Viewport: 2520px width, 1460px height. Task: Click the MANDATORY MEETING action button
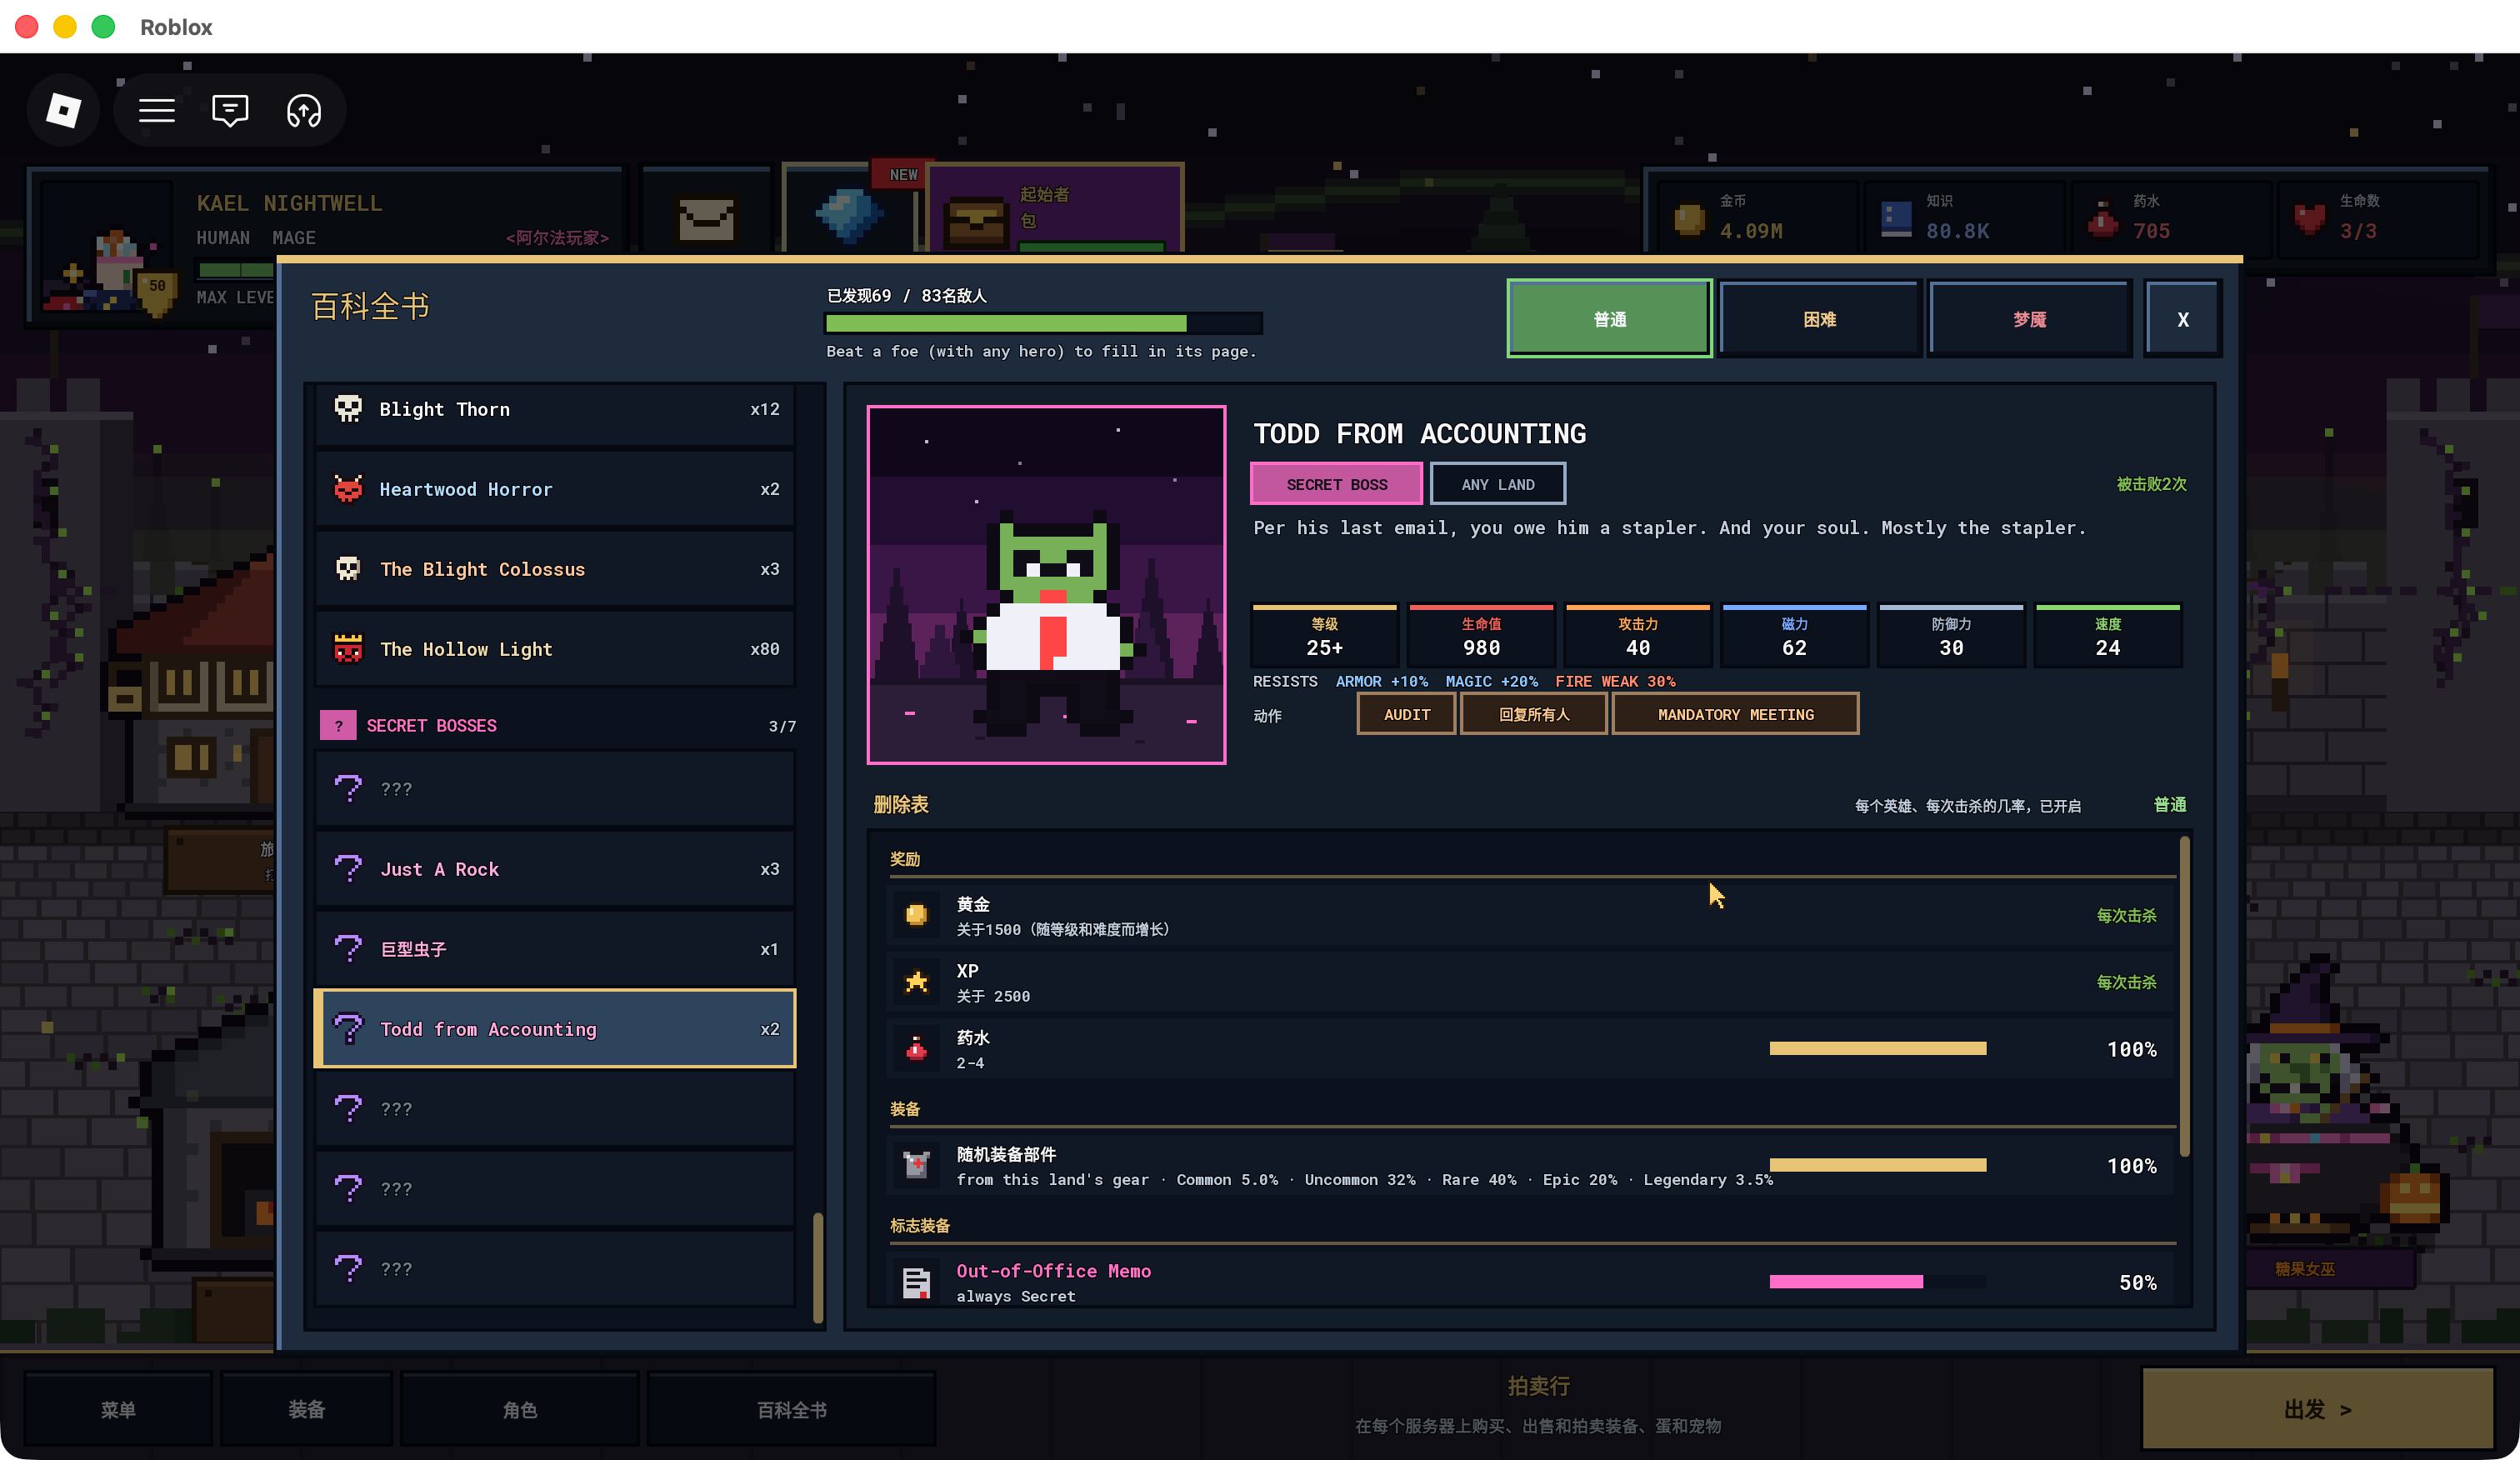click(1735, 714)
